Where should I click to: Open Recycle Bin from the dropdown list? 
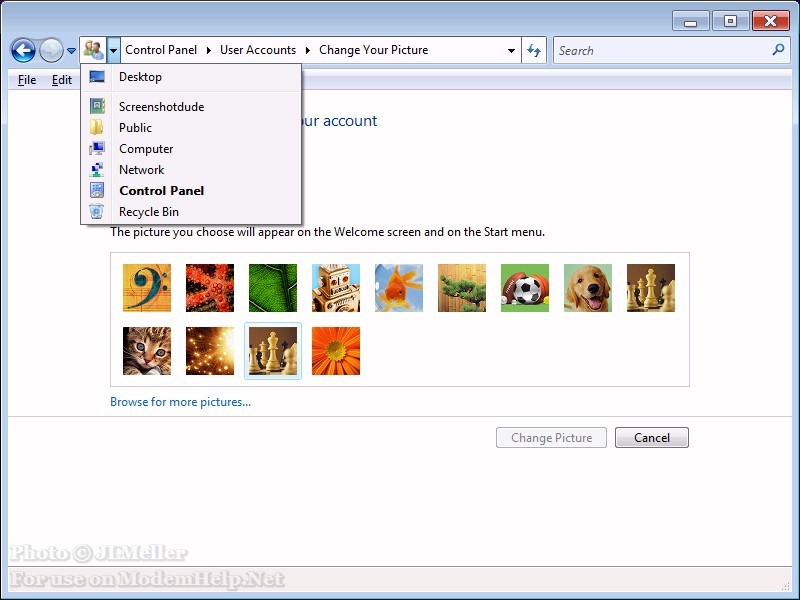pyautogui.click(x=191, y=211)
